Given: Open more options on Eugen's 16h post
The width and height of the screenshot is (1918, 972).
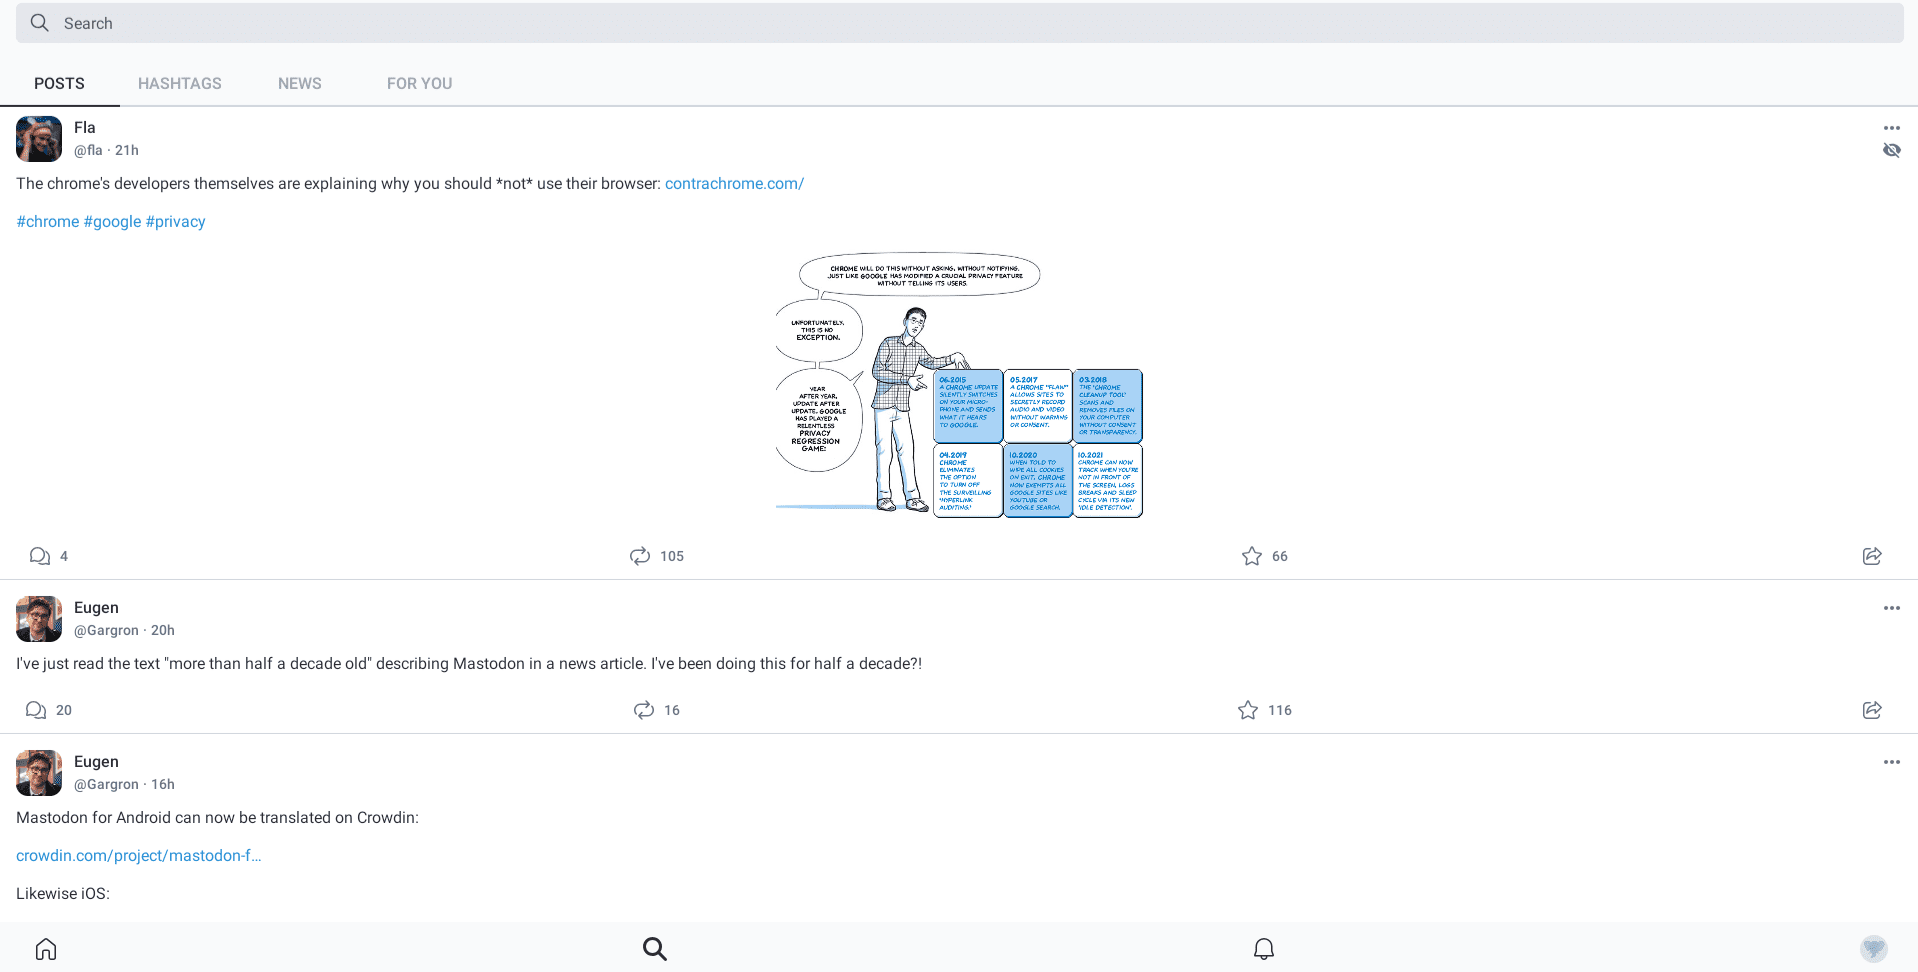Looking at the screenshot, I should [1891, 762].
